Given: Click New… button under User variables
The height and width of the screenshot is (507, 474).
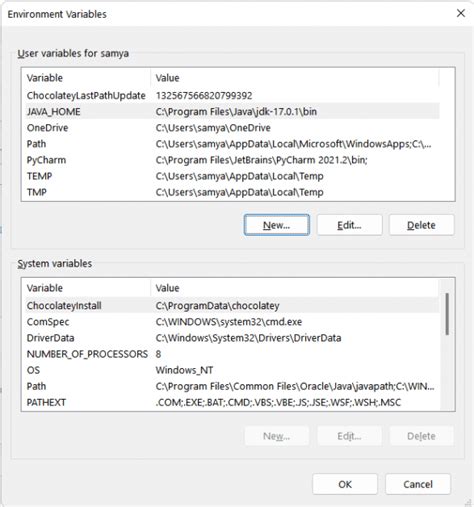Looking at the screenshot, I should [276, 225].
